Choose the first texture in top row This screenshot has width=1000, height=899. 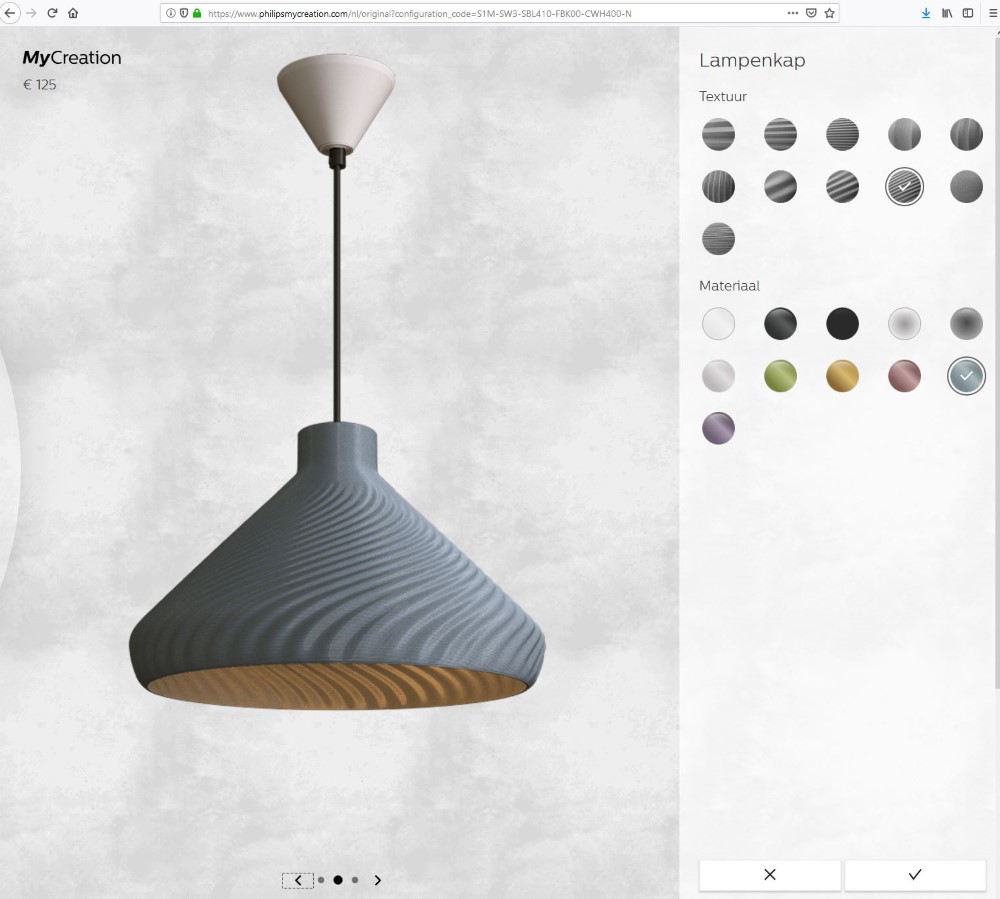(x=718, y=134)
